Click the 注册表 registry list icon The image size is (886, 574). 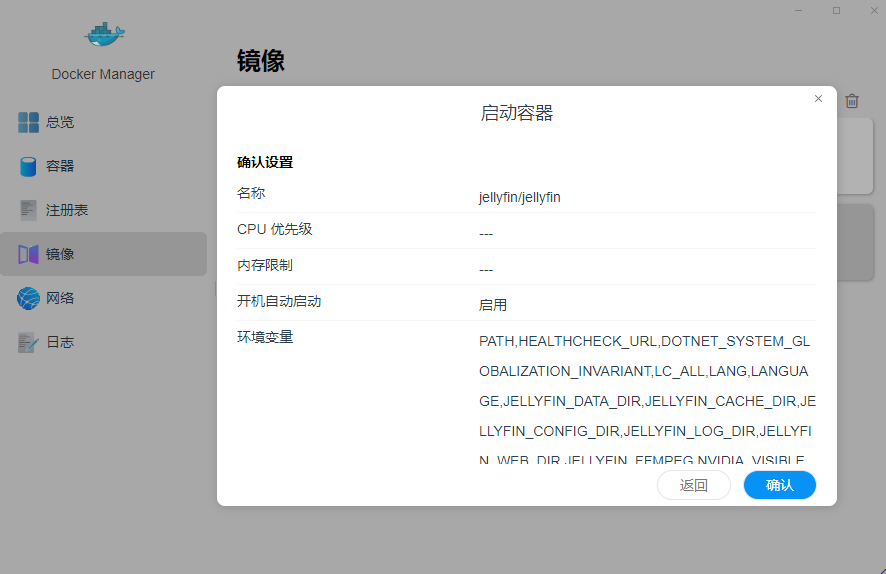[28, 210]
